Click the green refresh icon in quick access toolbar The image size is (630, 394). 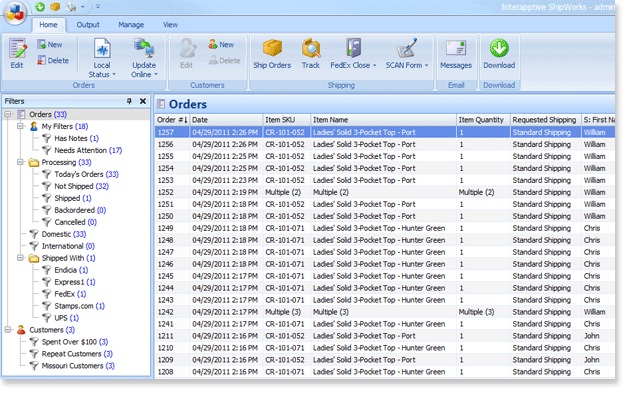point(40,6)
